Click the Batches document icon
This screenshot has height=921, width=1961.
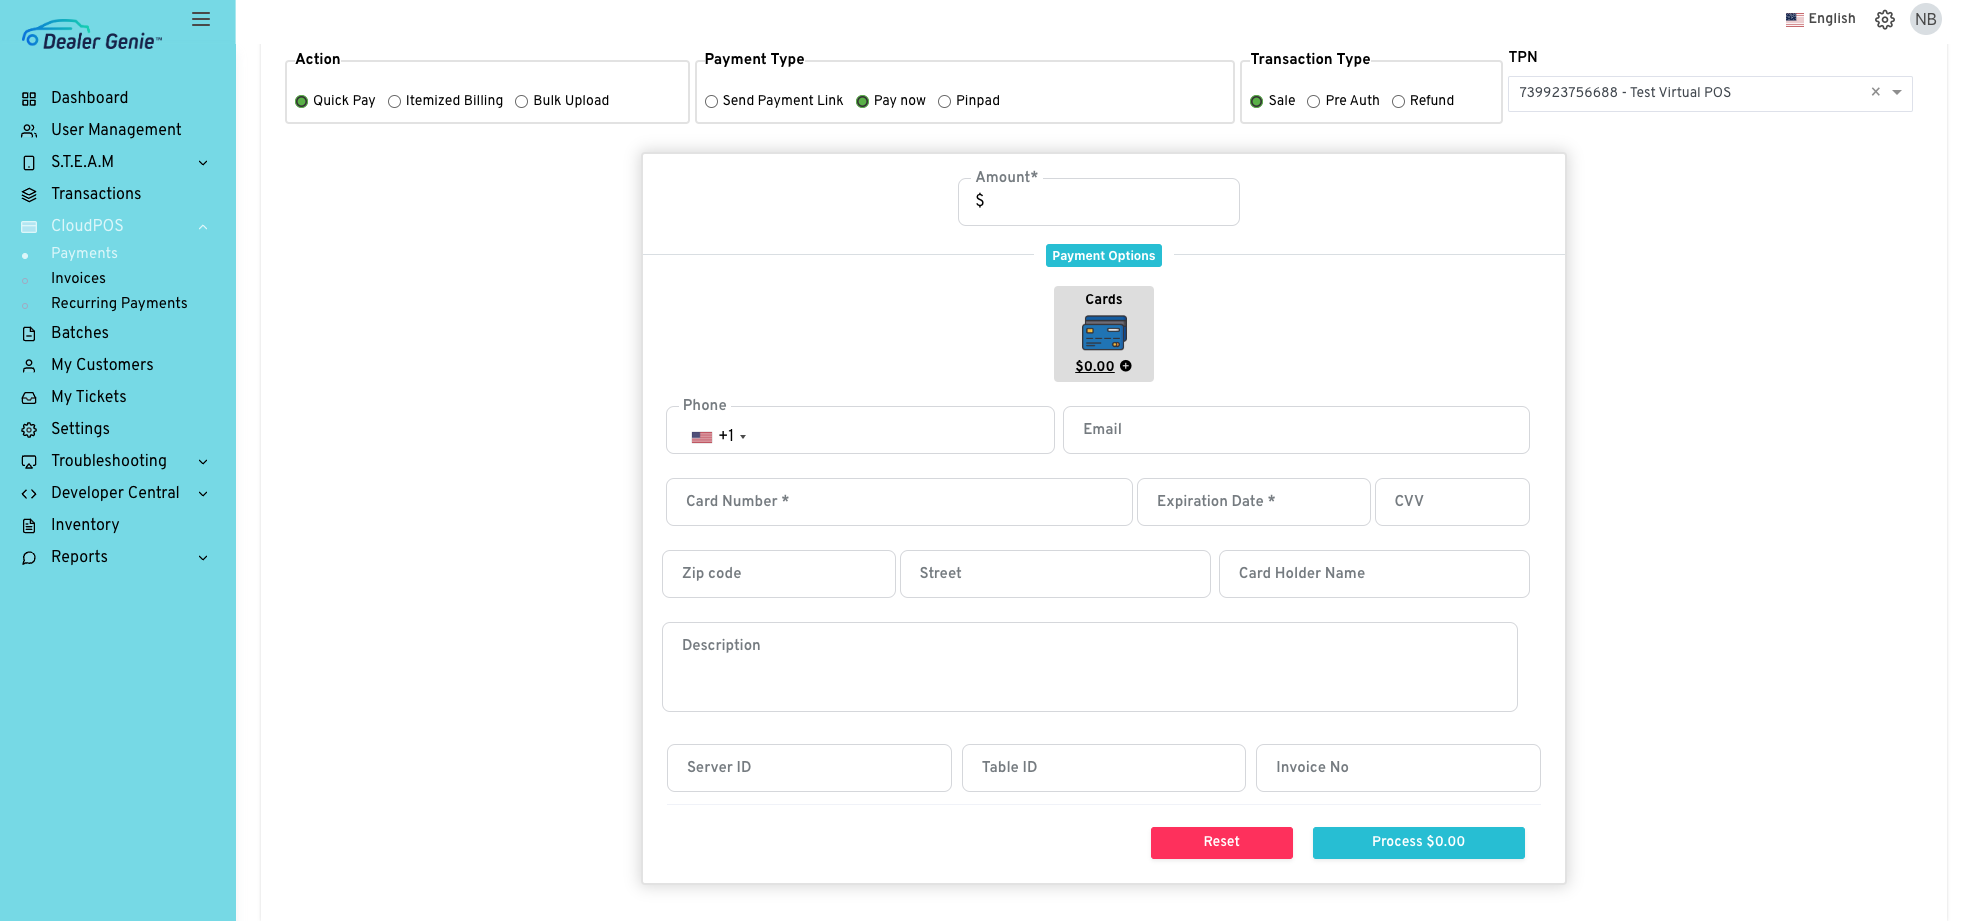click(29, 334)
